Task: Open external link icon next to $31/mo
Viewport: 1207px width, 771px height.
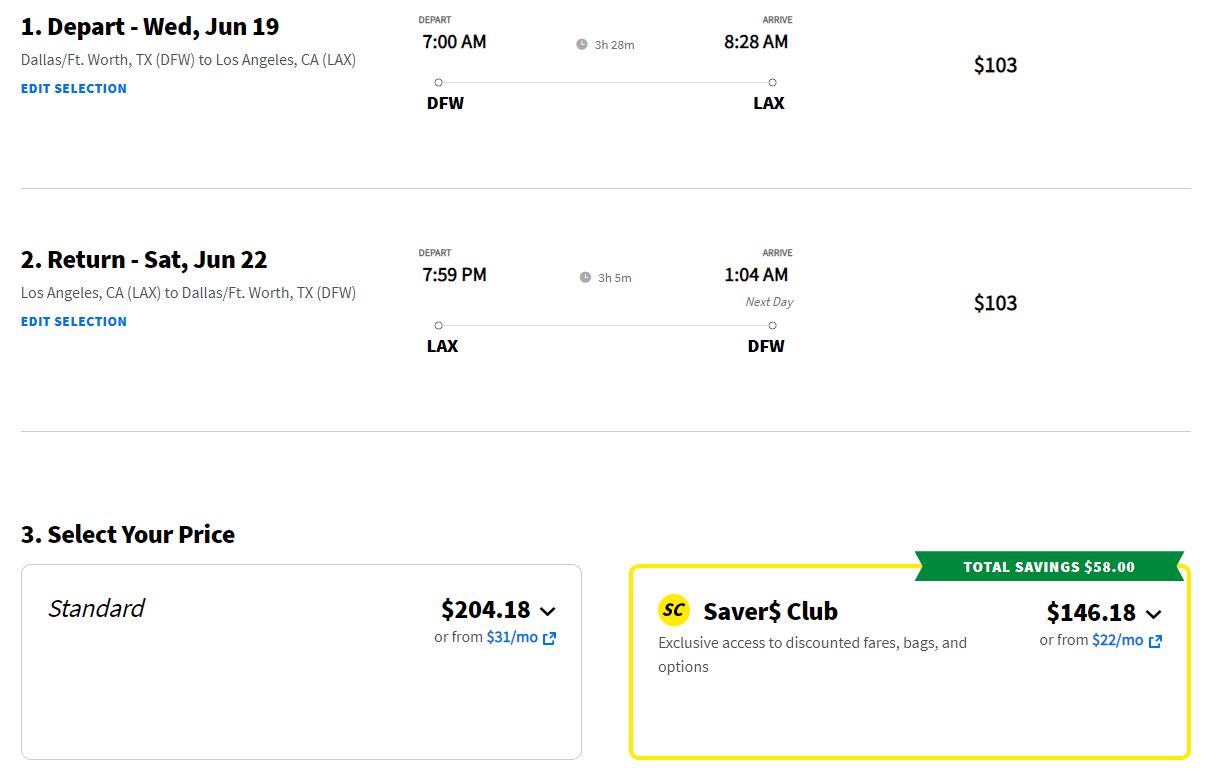Action: (549, 638)
